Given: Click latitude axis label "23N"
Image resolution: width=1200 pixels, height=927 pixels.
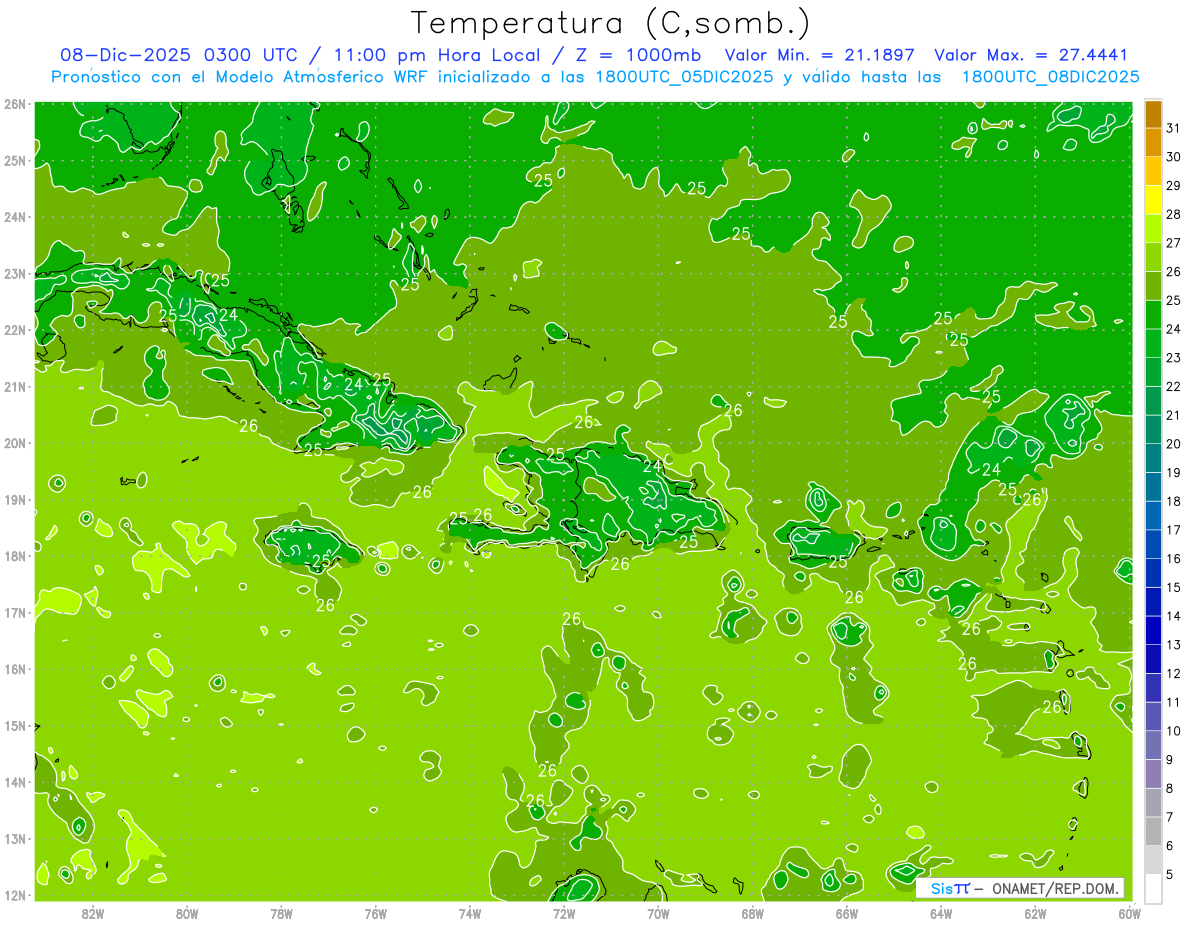Looking at the screenshot, I should [x=15, y=273].
